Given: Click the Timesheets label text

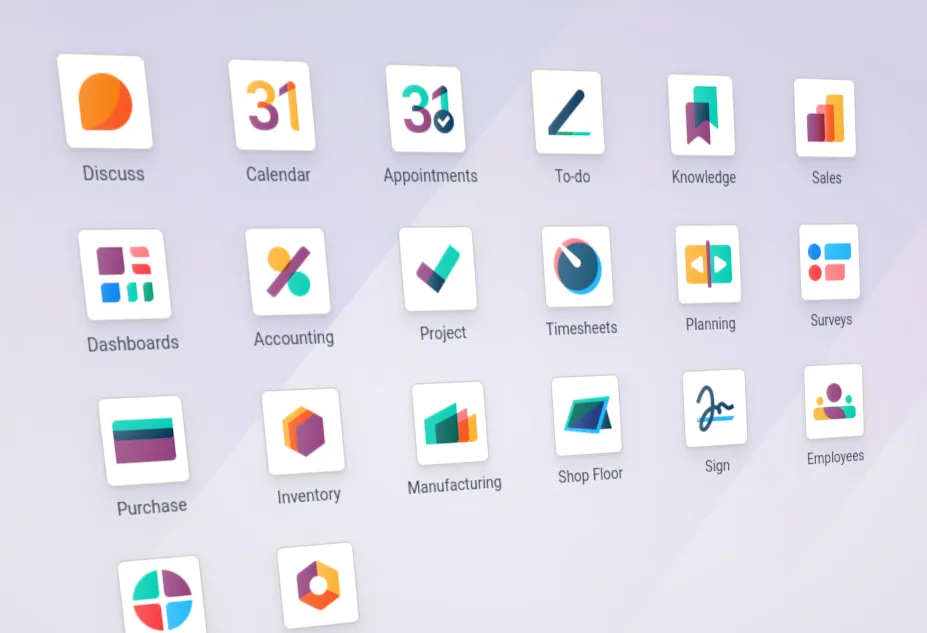Looking at the screenshot, I should 581,328.
